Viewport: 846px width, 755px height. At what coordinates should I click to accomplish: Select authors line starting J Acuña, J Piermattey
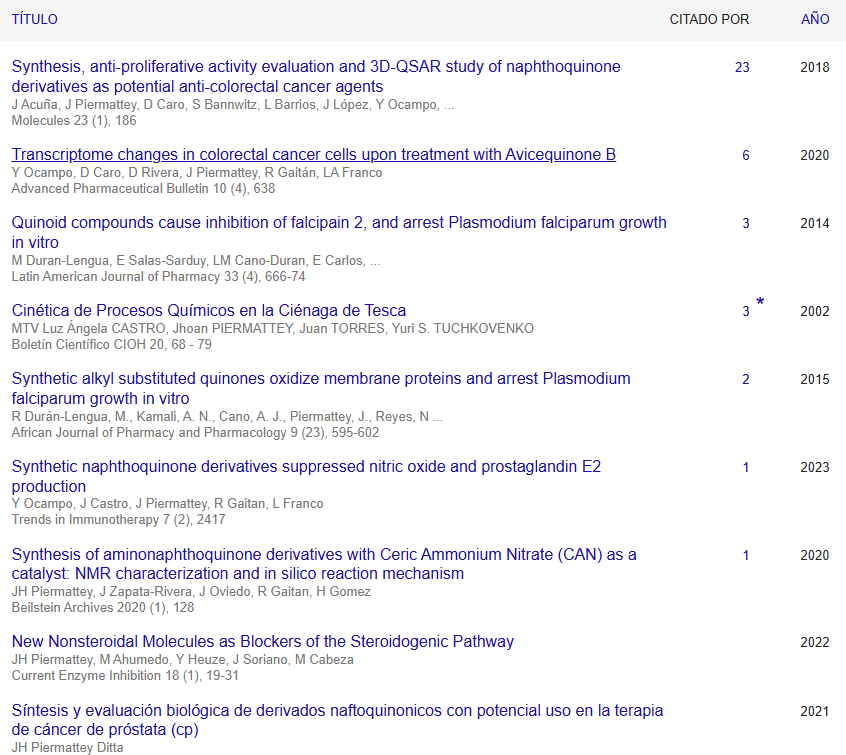click(x=233, y=105)
